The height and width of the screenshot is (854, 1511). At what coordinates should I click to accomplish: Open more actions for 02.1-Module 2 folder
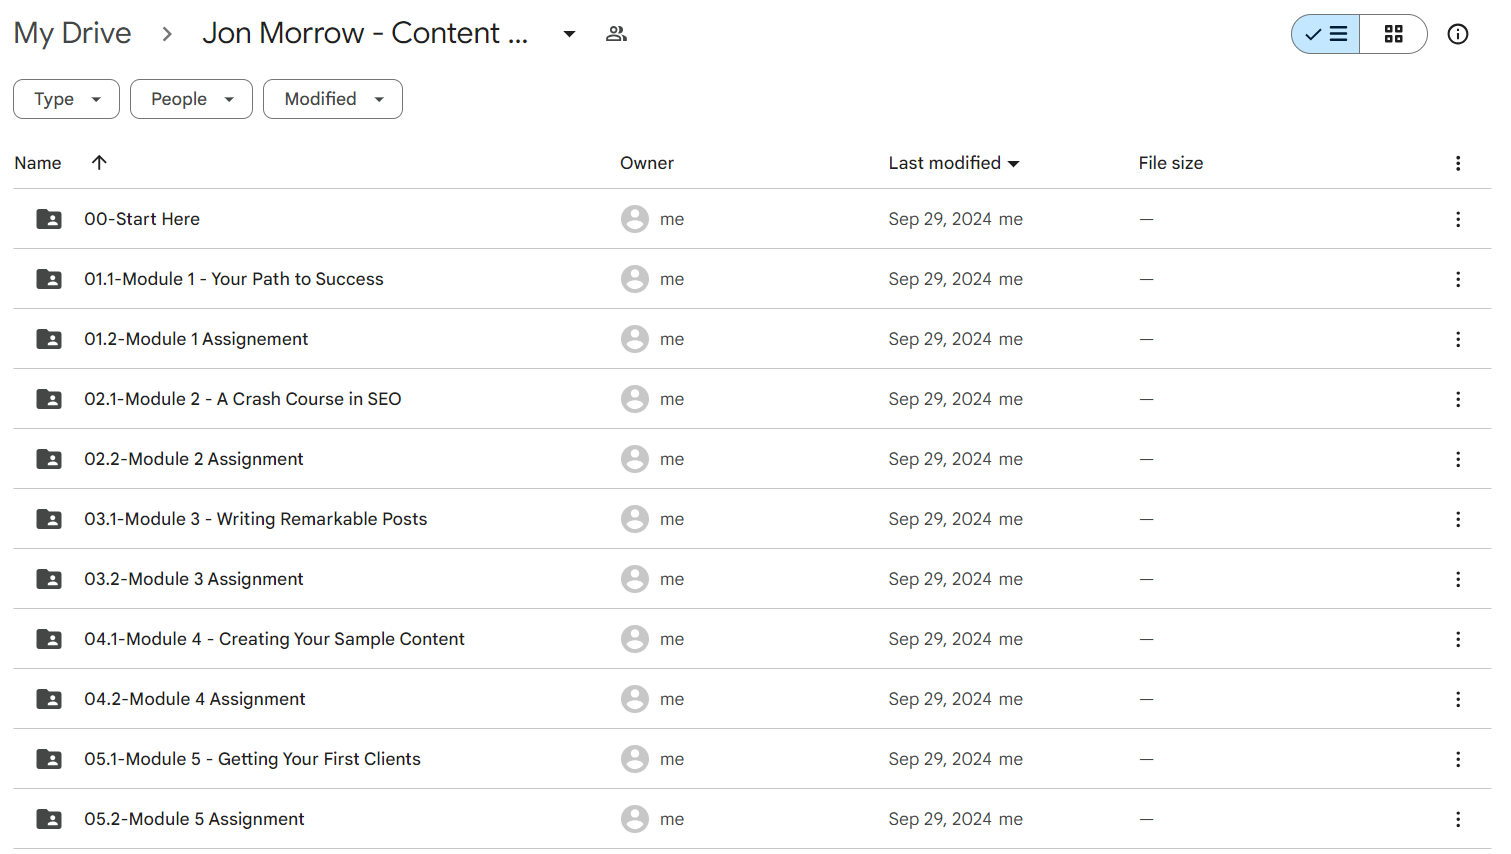point(1458,399)
